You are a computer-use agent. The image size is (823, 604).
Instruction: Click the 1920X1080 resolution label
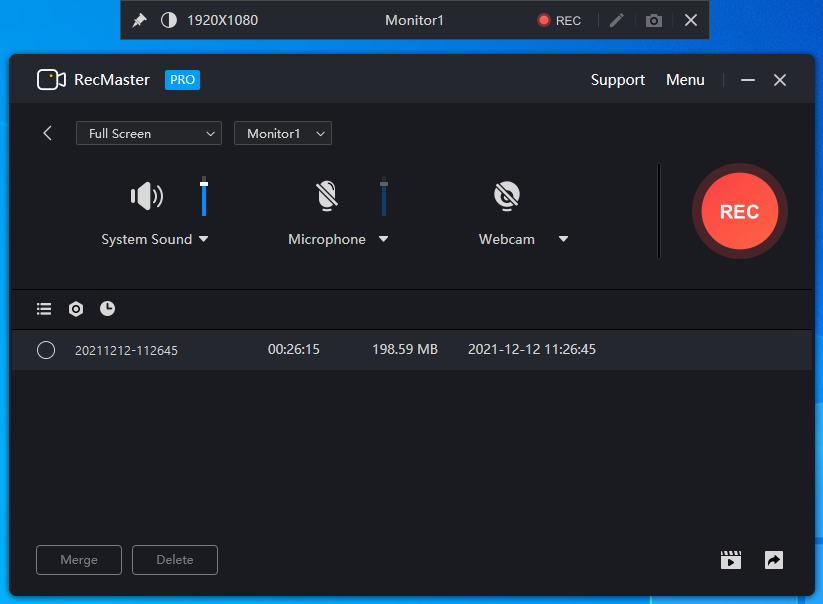click(223, 20)
